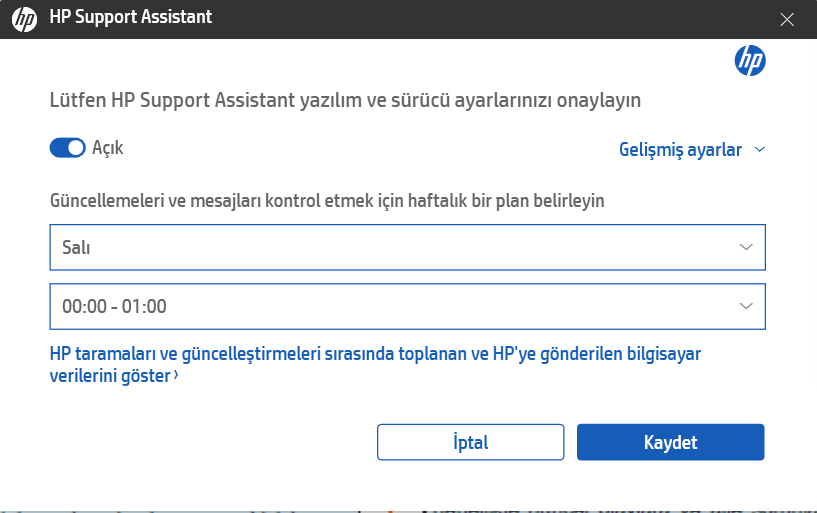
Task: Open the Gelişmiş ayarlar link
Action: (x=681, y=150)
